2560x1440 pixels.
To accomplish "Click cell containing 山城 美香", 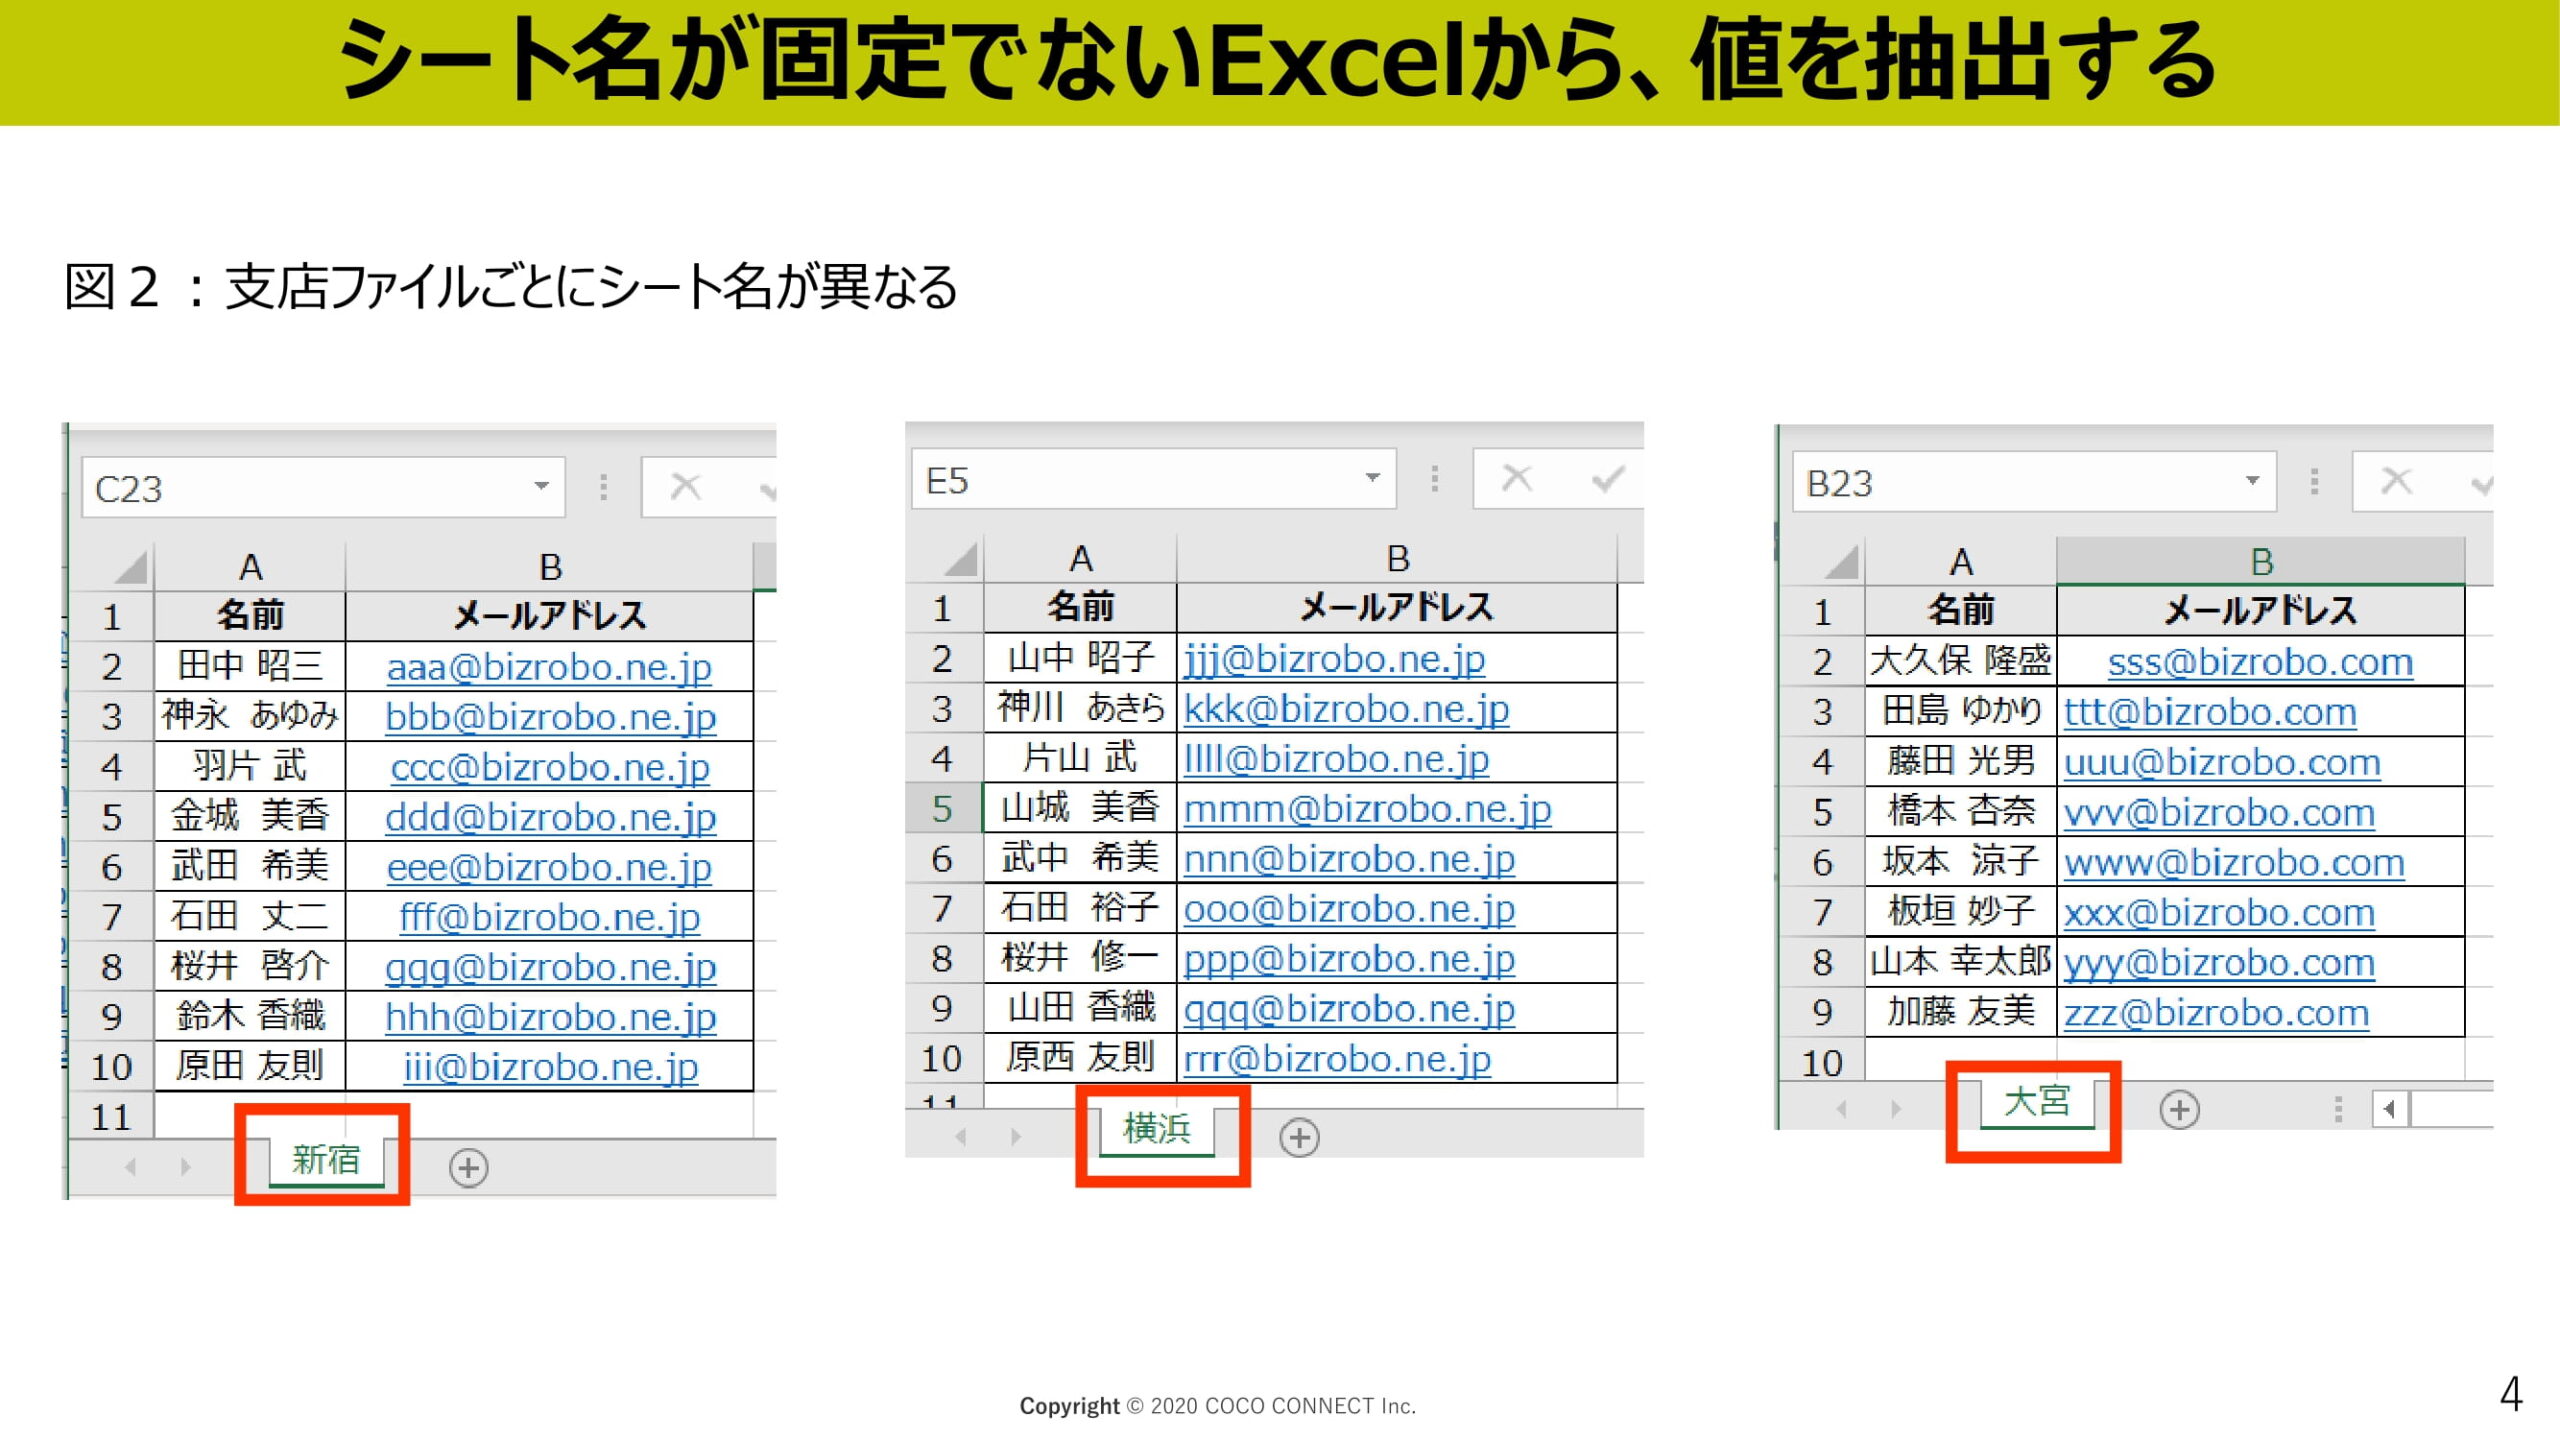I will (1081, 808).
